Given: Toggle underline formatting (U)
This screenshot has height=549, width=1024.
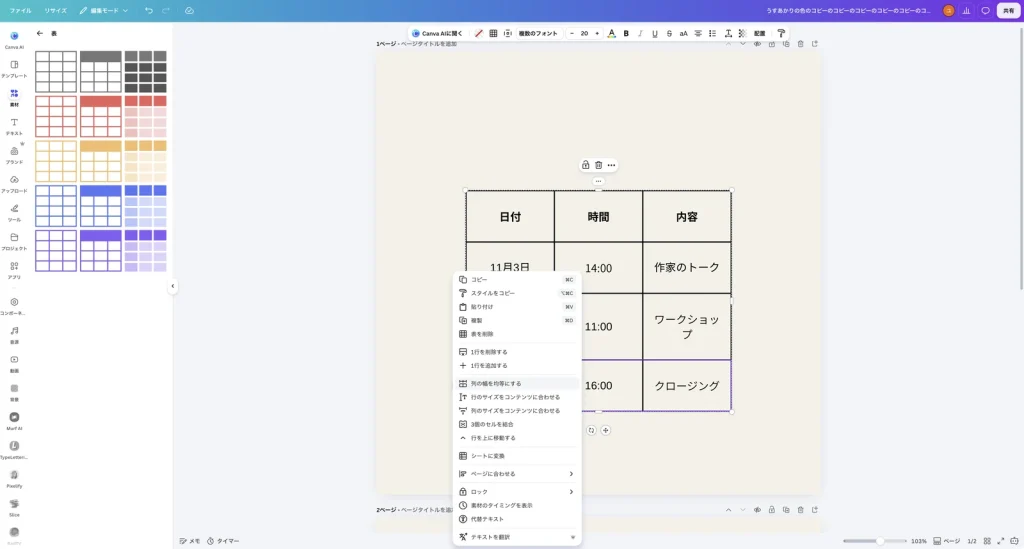Looking at the screenshot, I should click(x=654, y=33).
